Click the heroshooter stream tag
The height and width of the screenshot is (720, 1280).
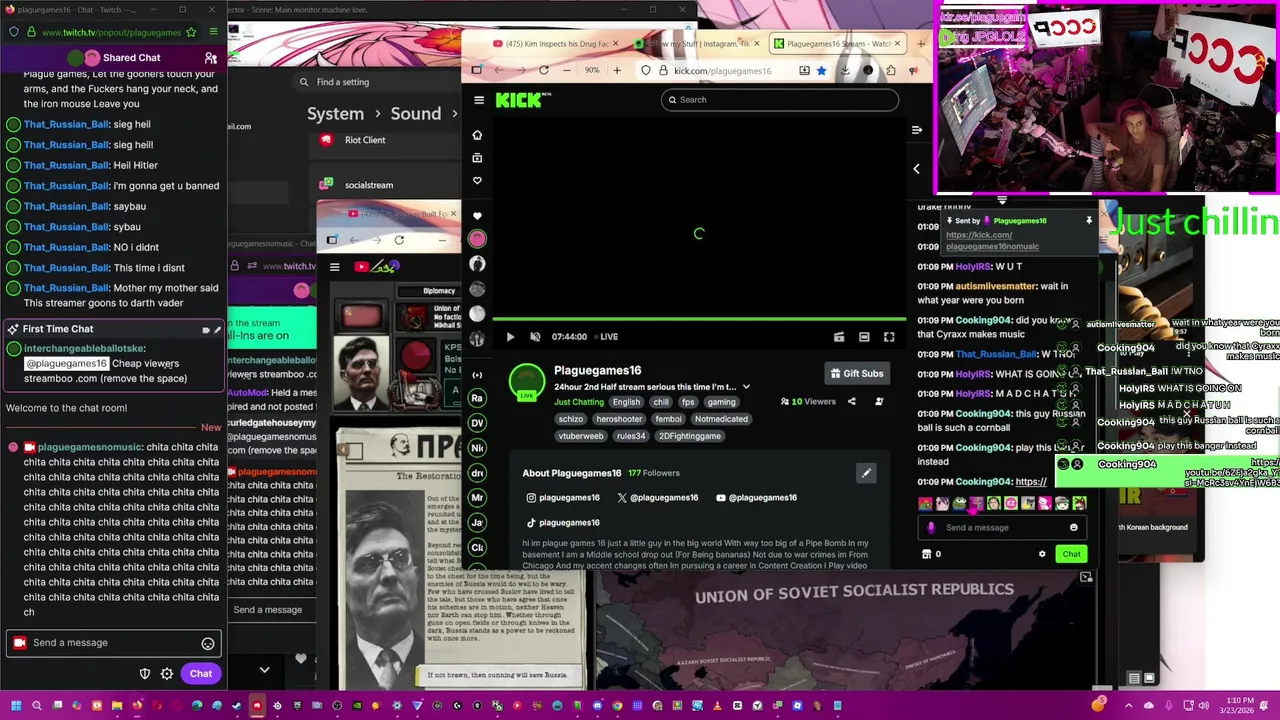coord(619,419)
